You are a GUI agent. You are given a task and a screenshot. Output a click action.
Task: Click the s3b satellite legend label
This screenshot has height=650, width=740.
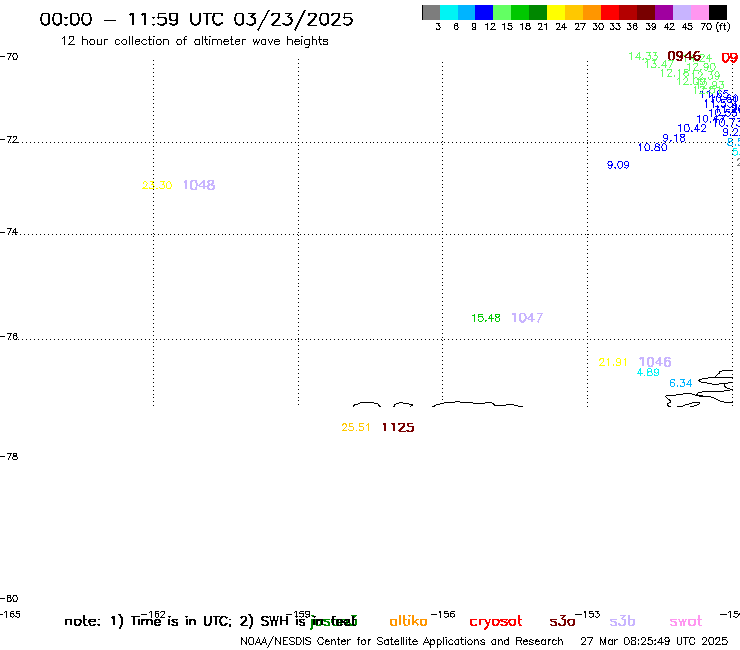[622, 621]
